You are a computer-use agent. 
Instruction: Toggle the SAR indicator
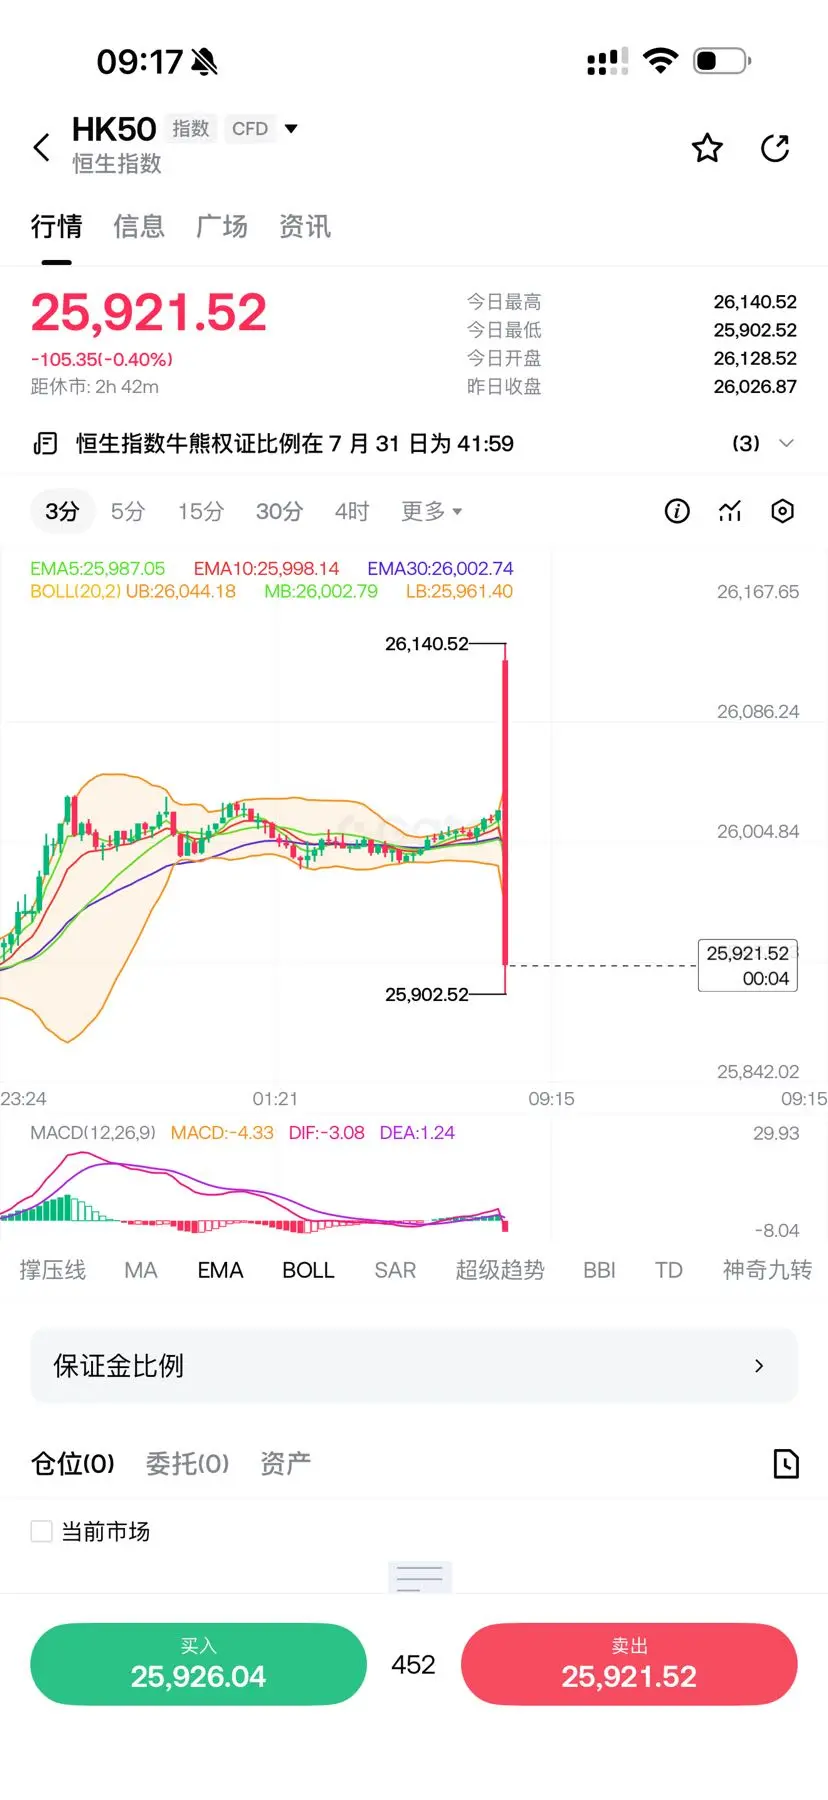[395, 1270]
